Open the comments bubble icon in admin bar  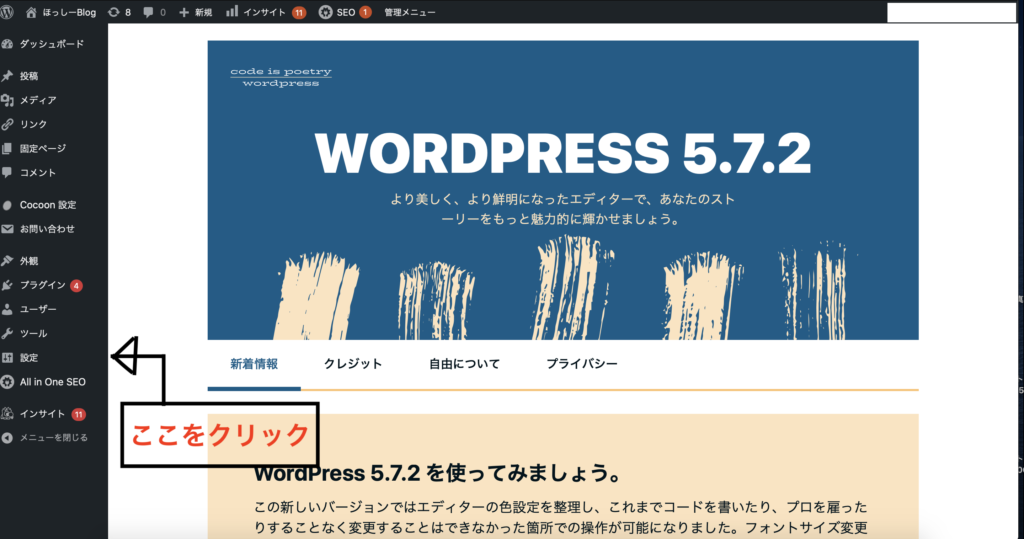click(148, 12)
